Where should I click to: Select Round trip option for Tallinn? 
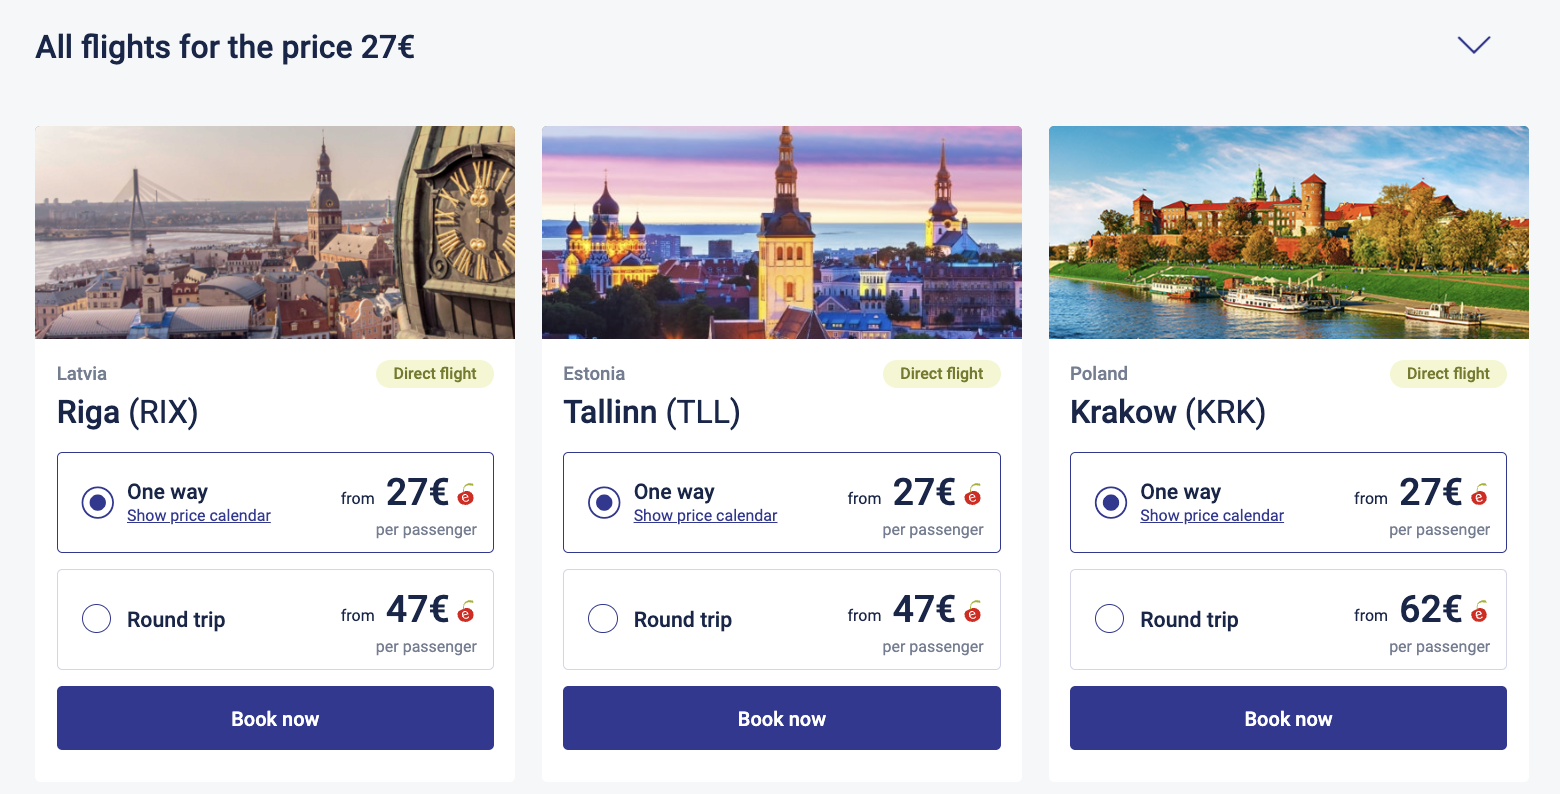point(603,619)
